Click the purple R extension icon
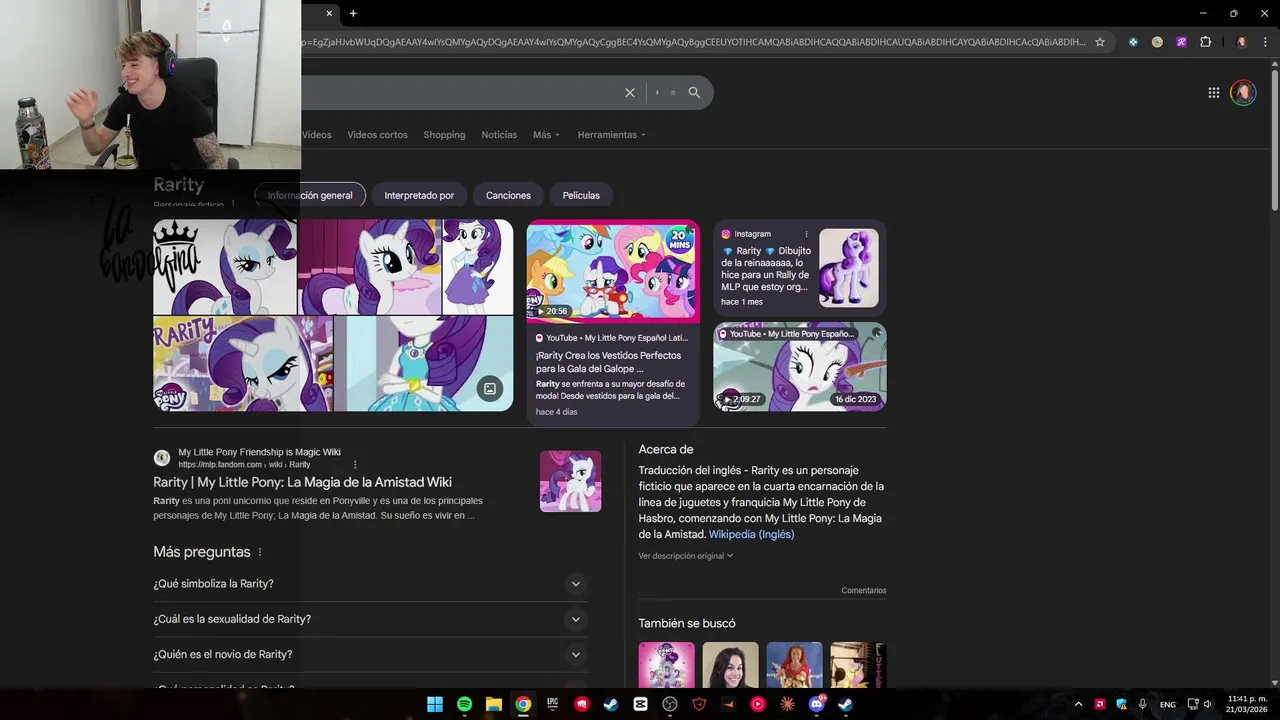 click(x=1181, y=42)
